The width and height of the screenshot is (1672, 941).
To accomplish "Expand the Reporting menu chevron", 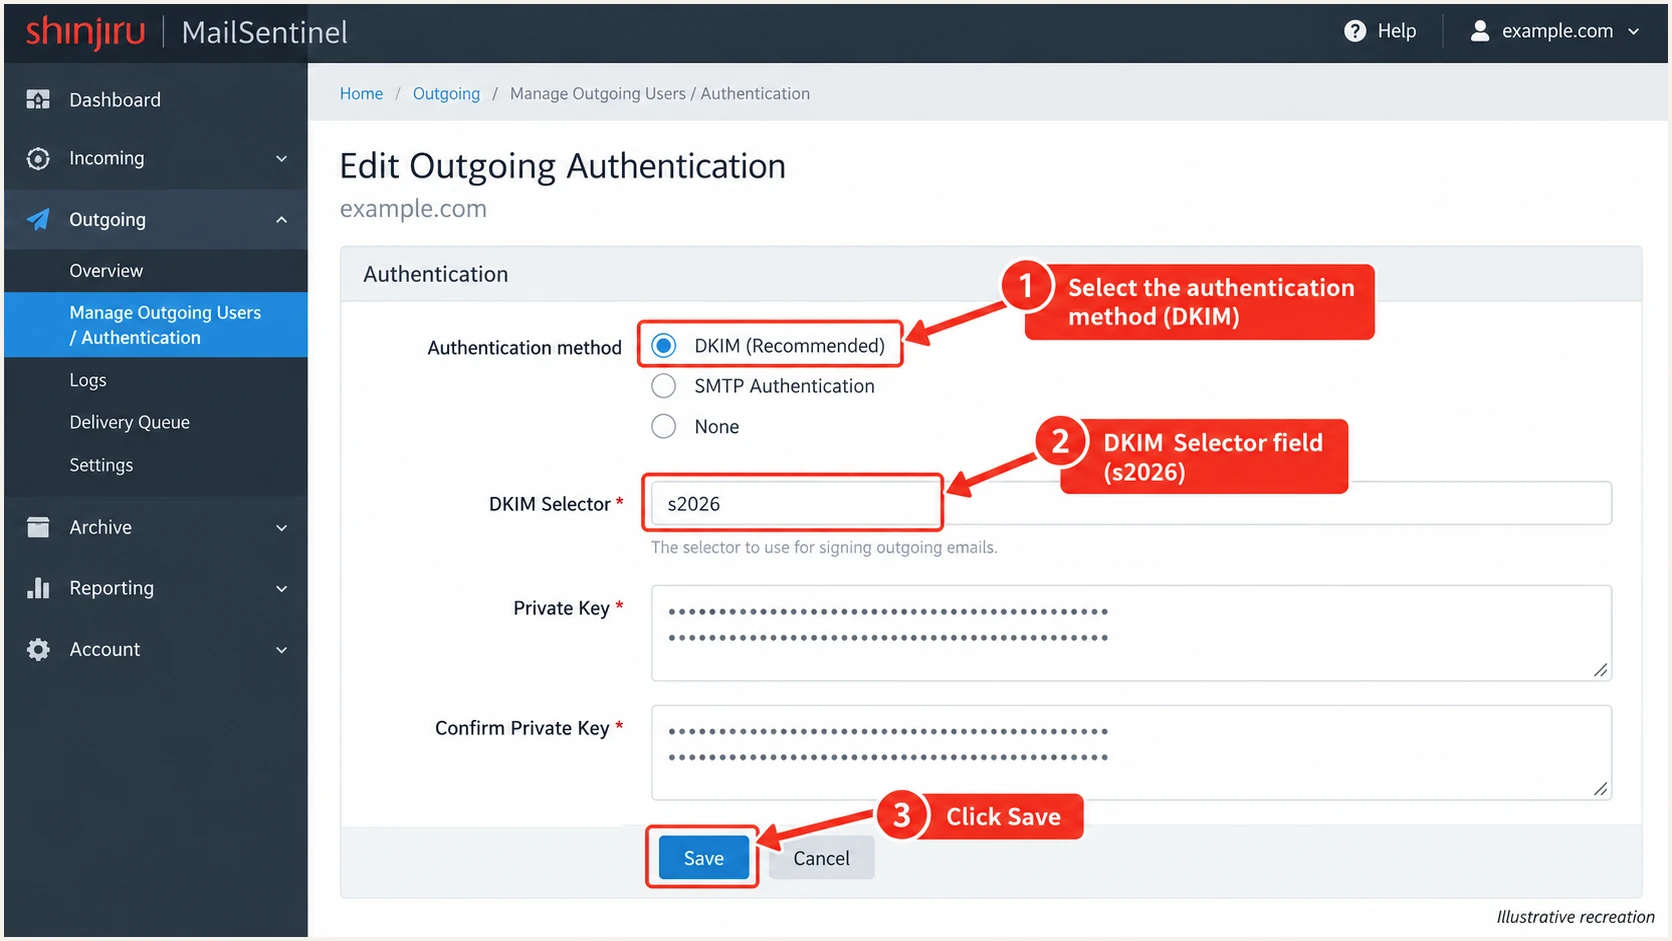I will pyautogui.click(x=282, y=589).
